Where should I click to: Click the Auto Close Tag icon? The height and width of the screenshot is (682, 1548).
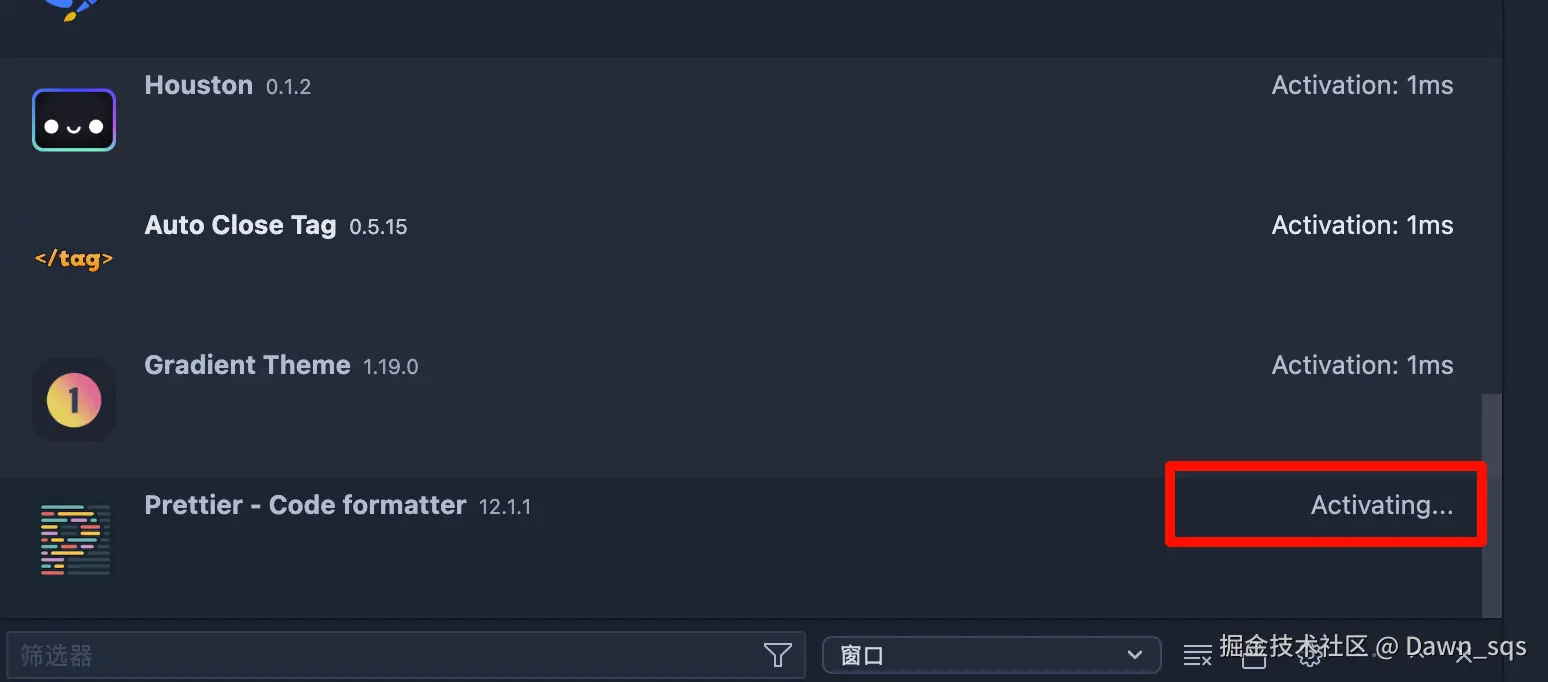tap(74, 259)
